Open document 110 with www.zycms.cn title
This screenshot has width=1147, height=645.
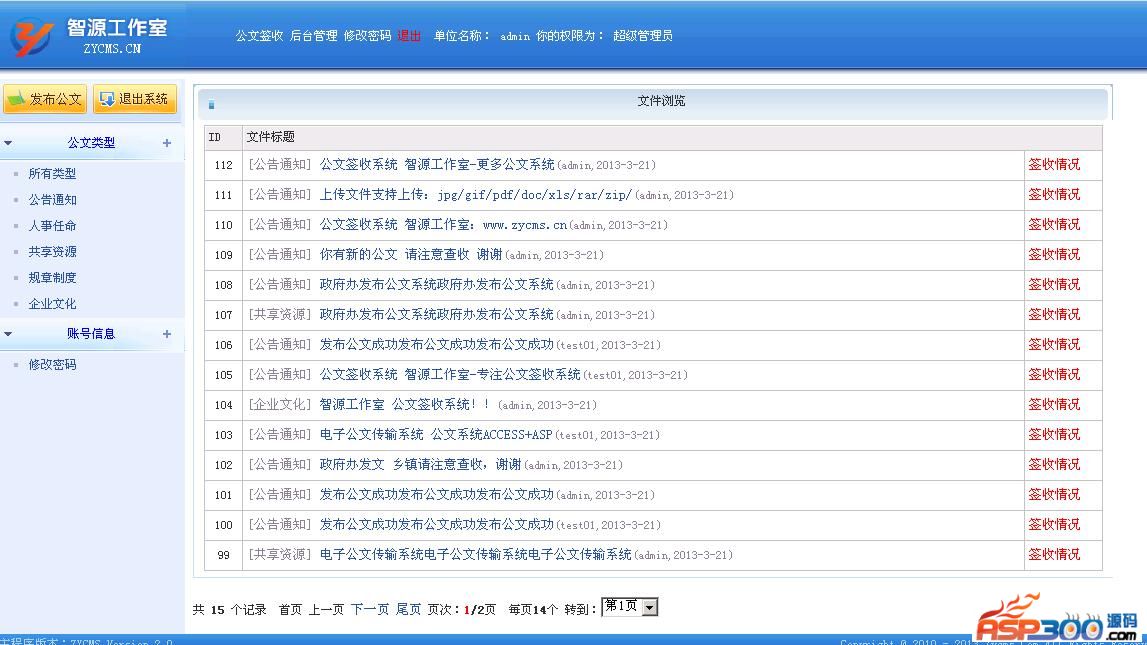click(x=443, y=225)
